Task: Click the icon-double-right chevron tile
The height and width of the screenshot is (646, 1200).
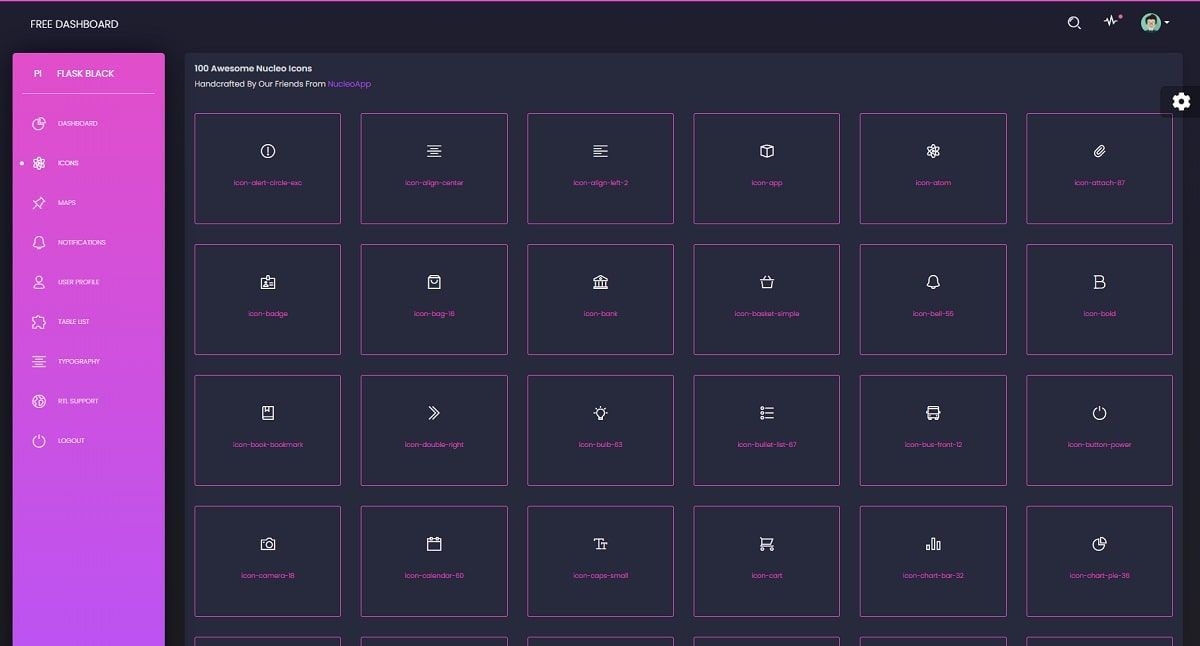Action: pos(433,430)
